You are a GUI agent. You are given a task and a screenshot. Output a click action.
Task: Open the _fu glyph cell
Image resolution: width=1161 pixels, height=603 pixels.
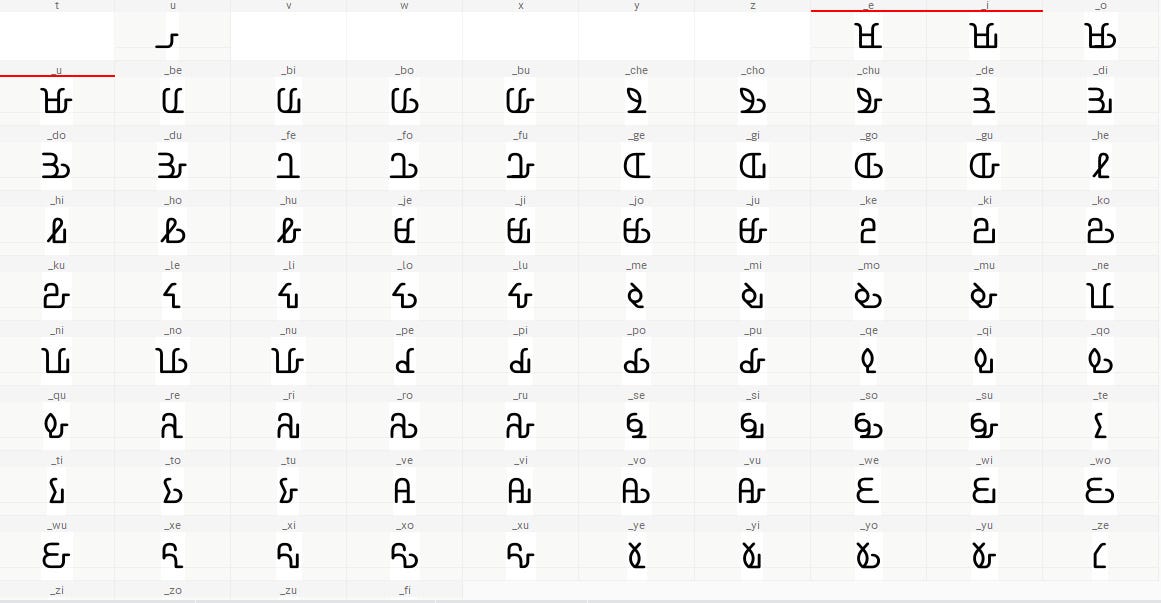[521, 159]
